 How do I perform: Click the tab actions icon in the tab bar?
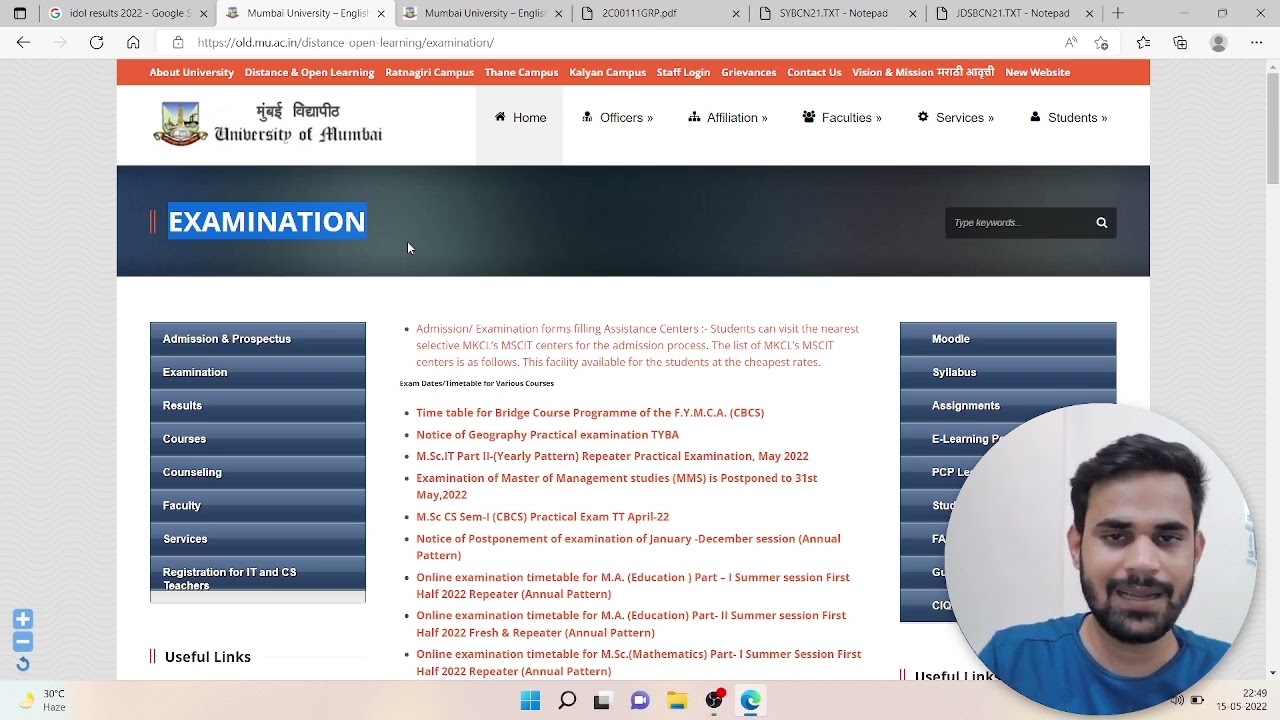[x=19, y=13]
